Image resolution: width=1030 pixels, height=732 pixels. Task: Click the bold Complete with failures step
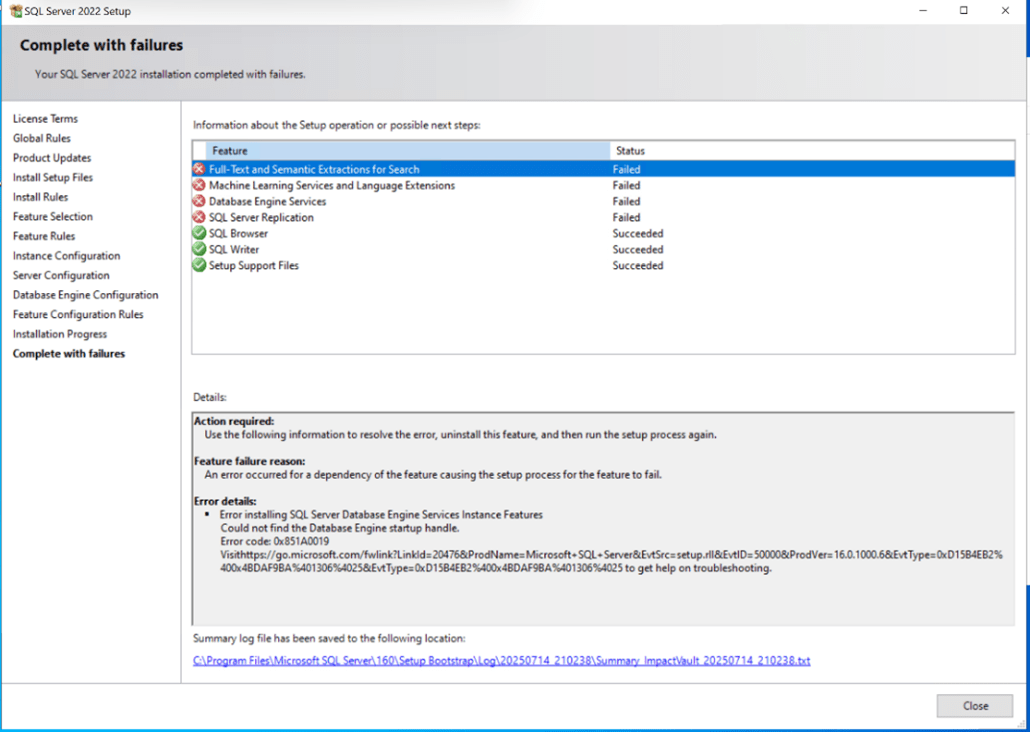pos(69,354)
